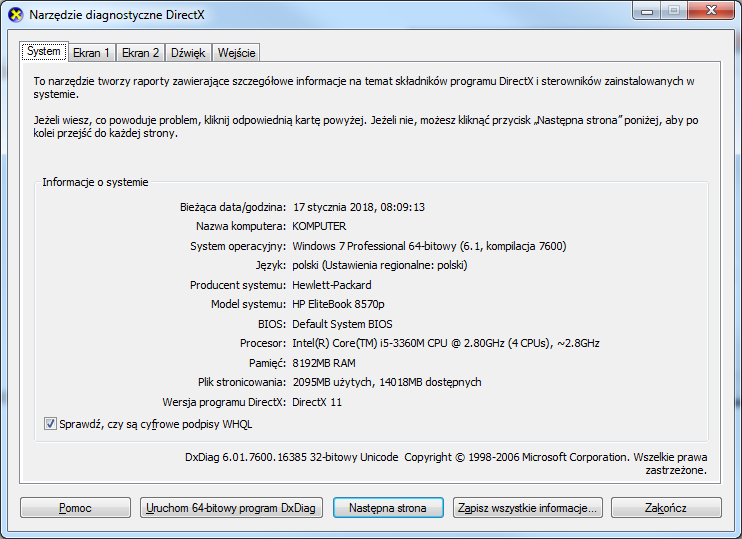Open the Ekran 2 tab
This screenshot has height=539, width=742.
point(141,53)
